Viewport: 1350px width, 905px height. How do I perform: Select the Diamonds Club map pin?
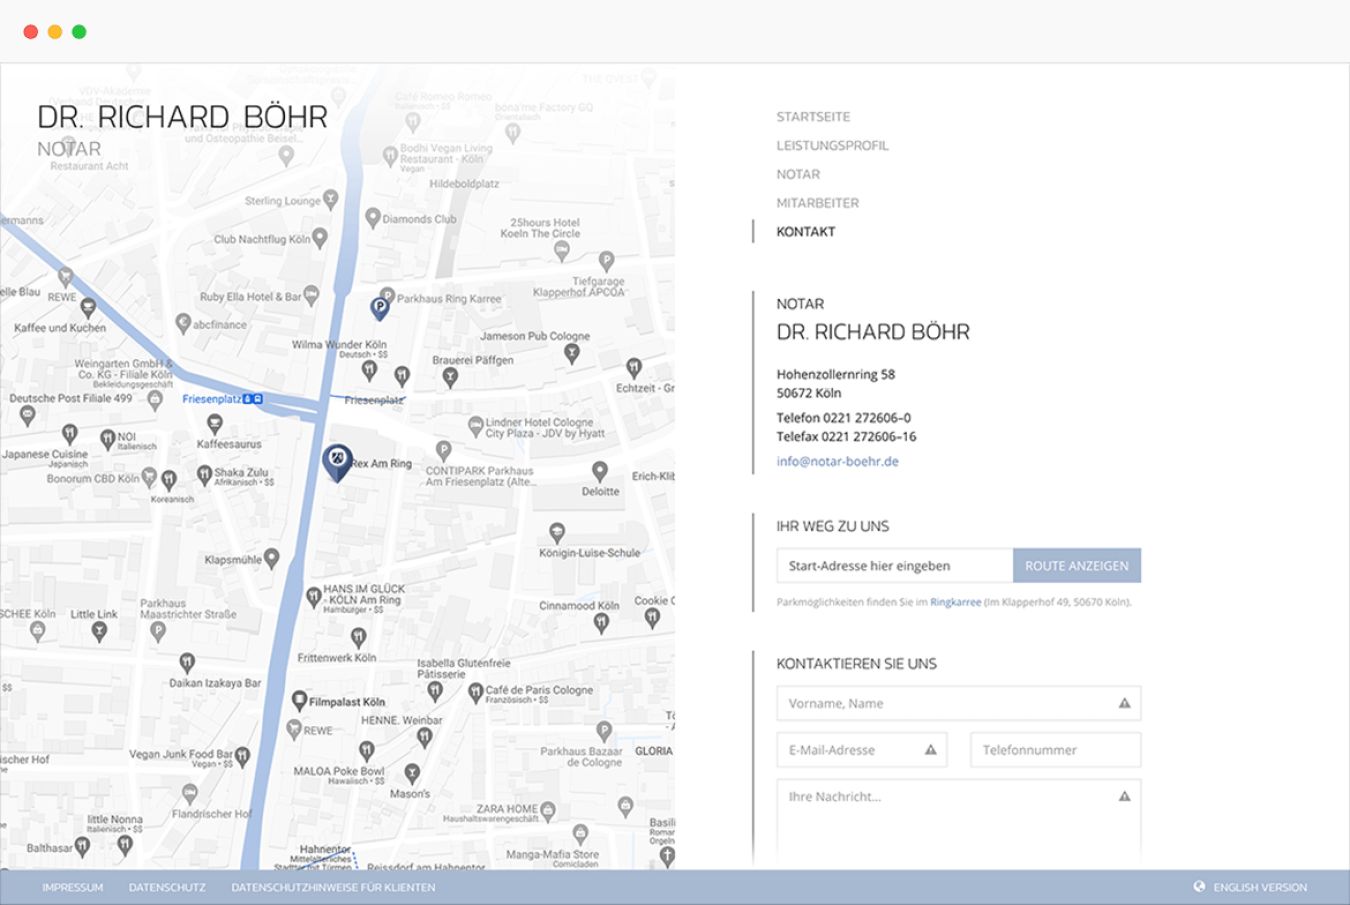(x=373, y=218)
